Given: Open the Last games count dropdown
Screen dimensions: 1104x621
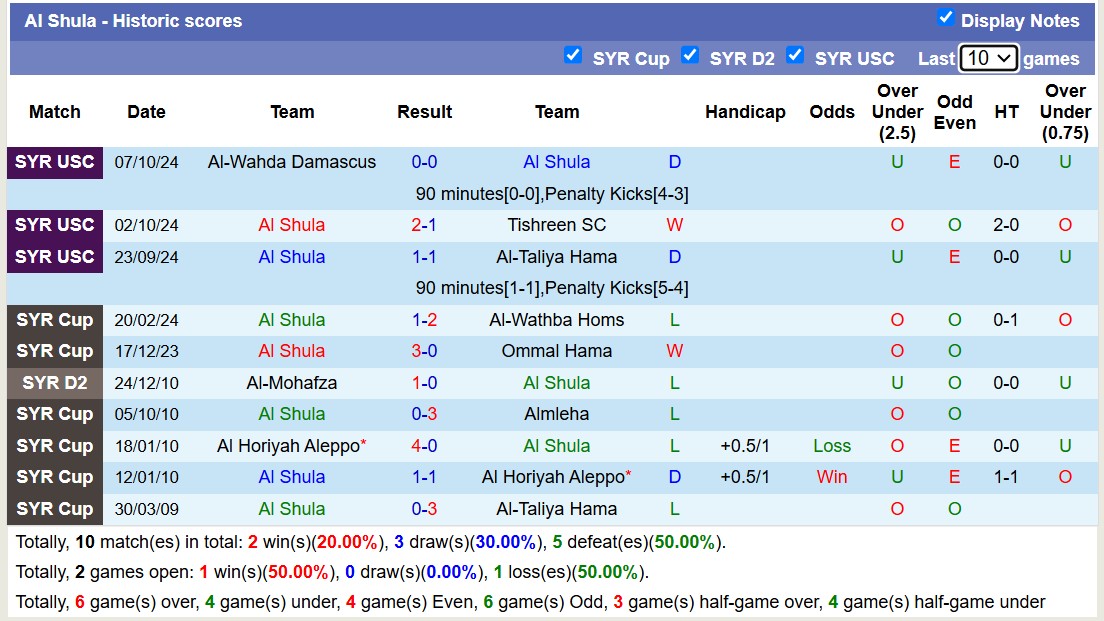Looking at the screenshot, I should coord(989,58).
